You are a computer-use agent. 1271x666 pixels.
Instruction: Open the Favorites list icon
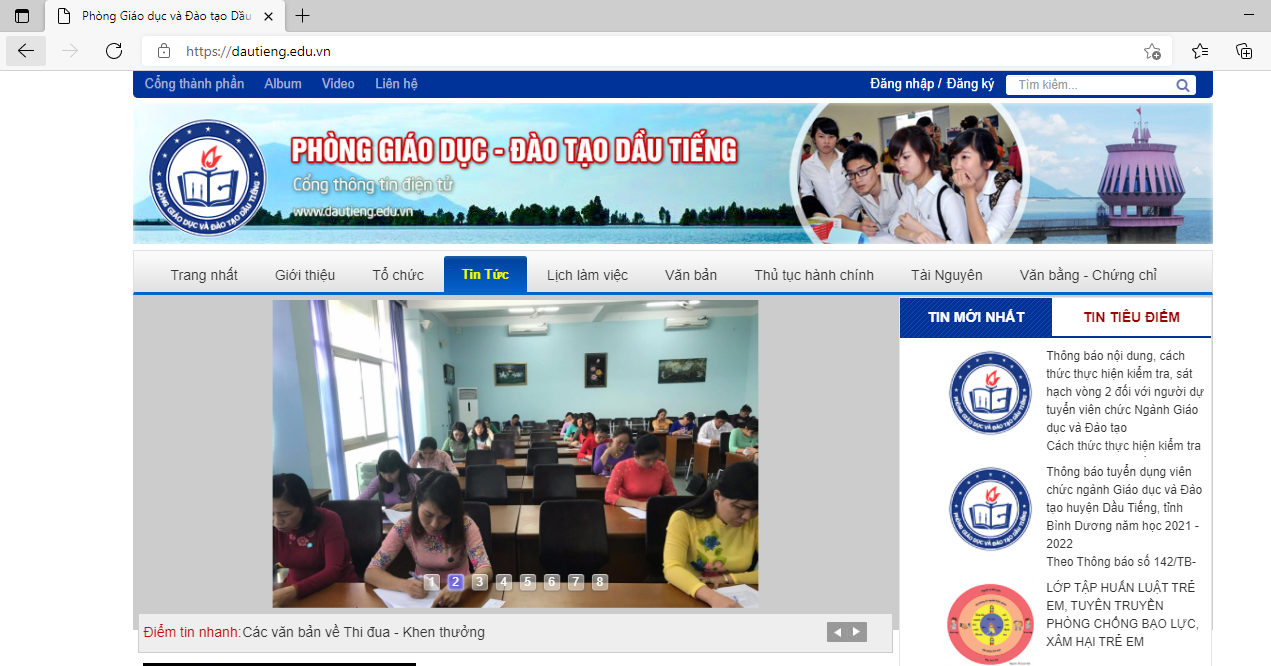(1200, 51)
